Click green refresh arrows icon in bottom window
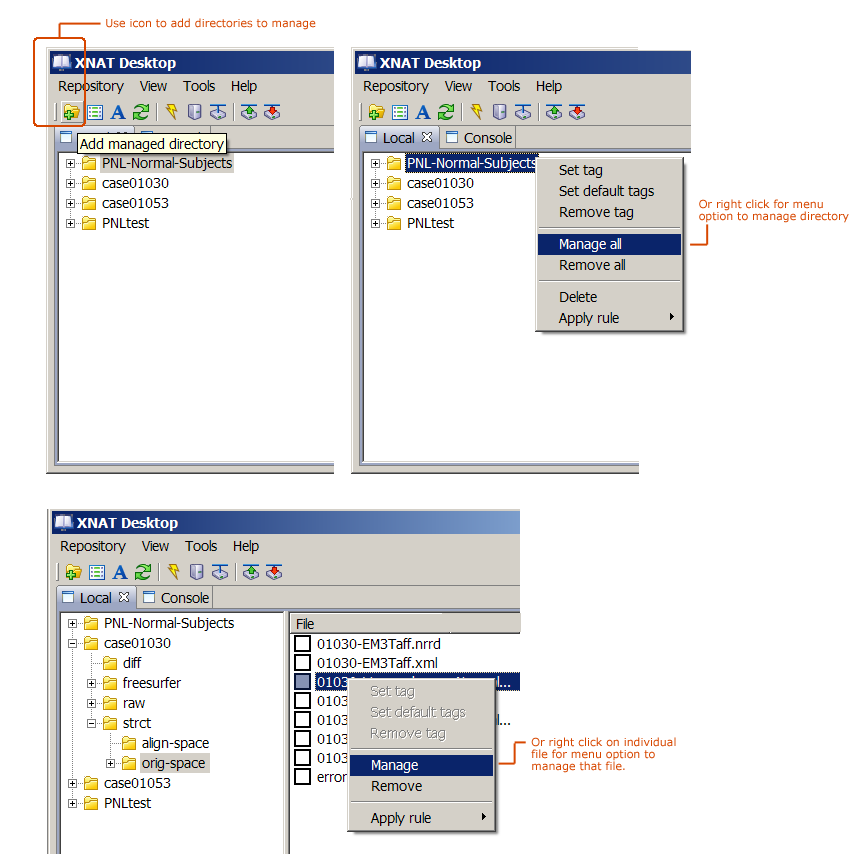 pos(143,572)
